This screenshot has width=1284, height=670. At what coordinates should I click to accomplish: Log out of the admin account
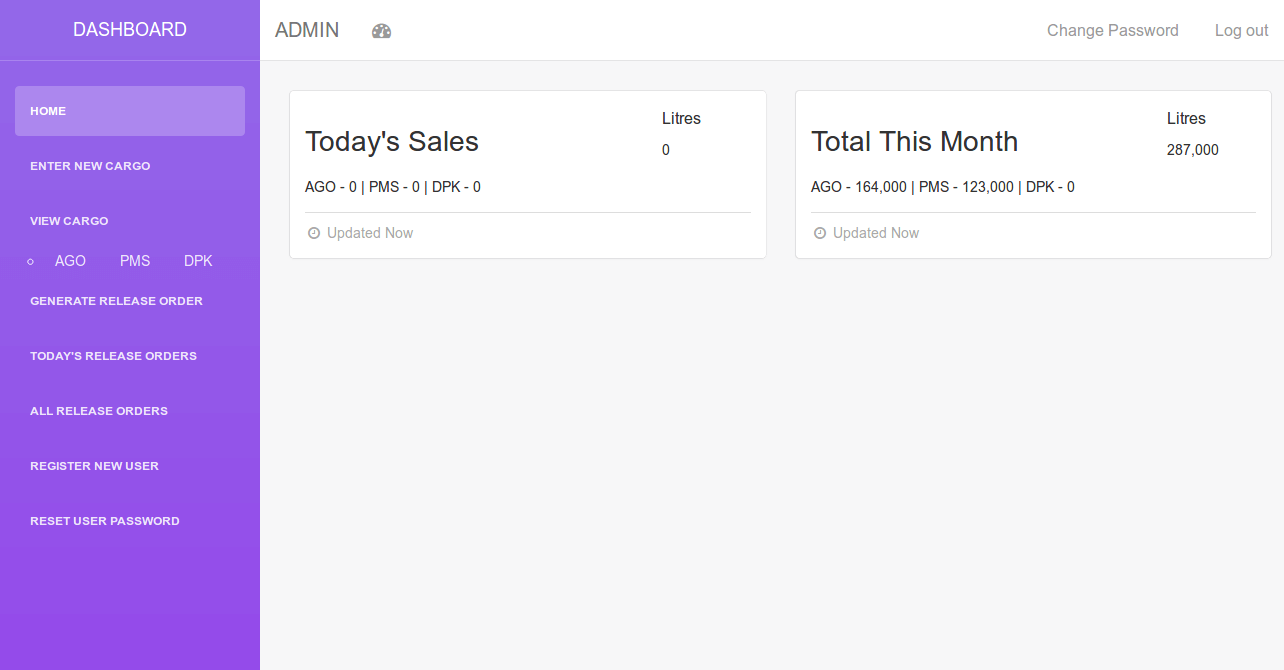1241,30
